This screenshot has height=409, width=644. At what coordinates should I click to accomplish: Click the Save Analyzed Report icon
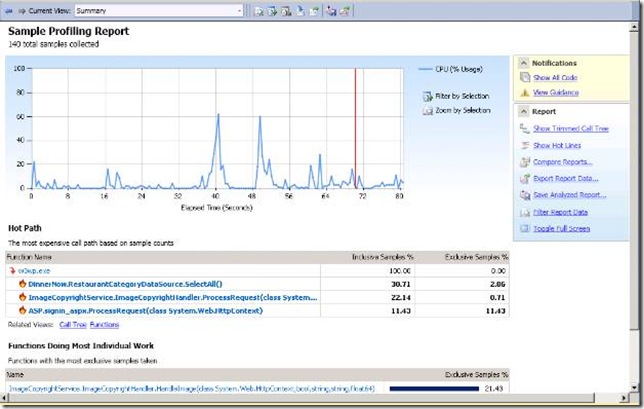pyautogui.click(x=525, y=195)
